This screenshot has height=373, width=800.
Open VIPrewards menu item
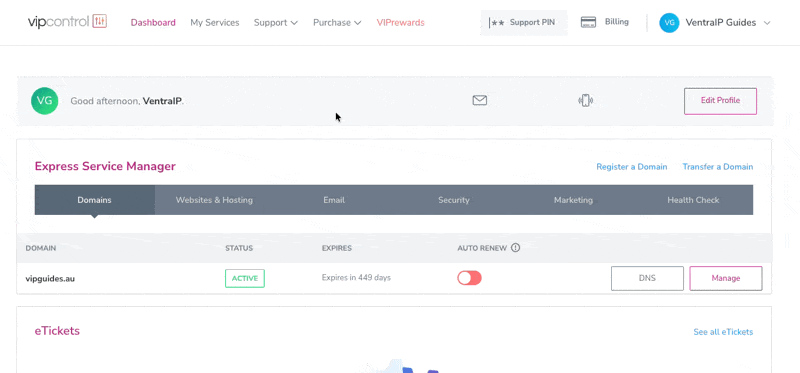pos(401,22)
